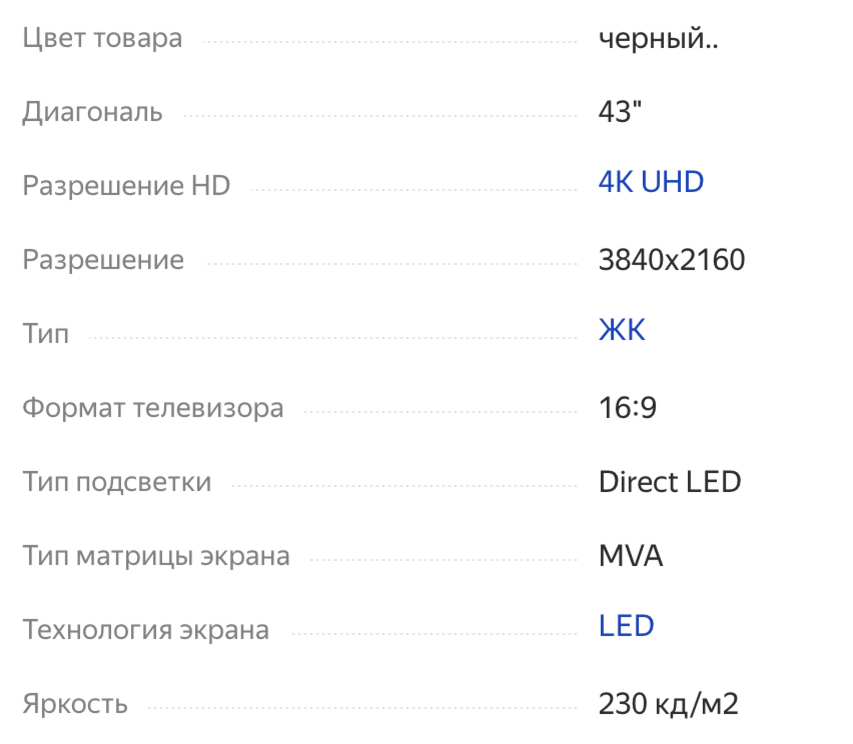
Task: Open the 4K UHD link
Action: point(651,182)
